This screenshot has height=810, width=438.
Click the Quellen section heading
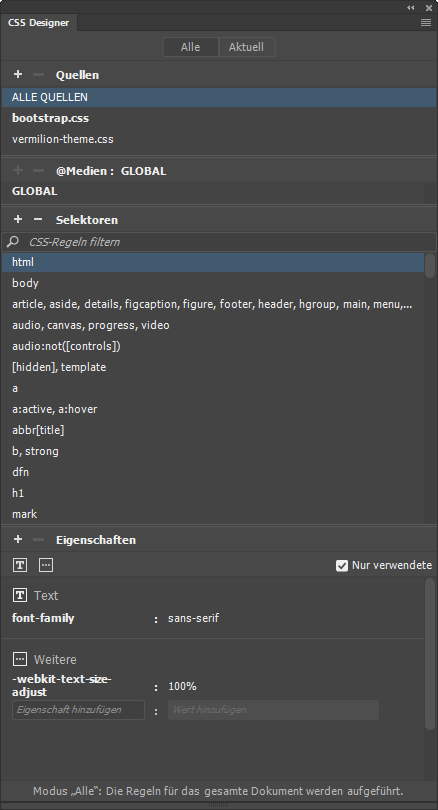(77, 75)
